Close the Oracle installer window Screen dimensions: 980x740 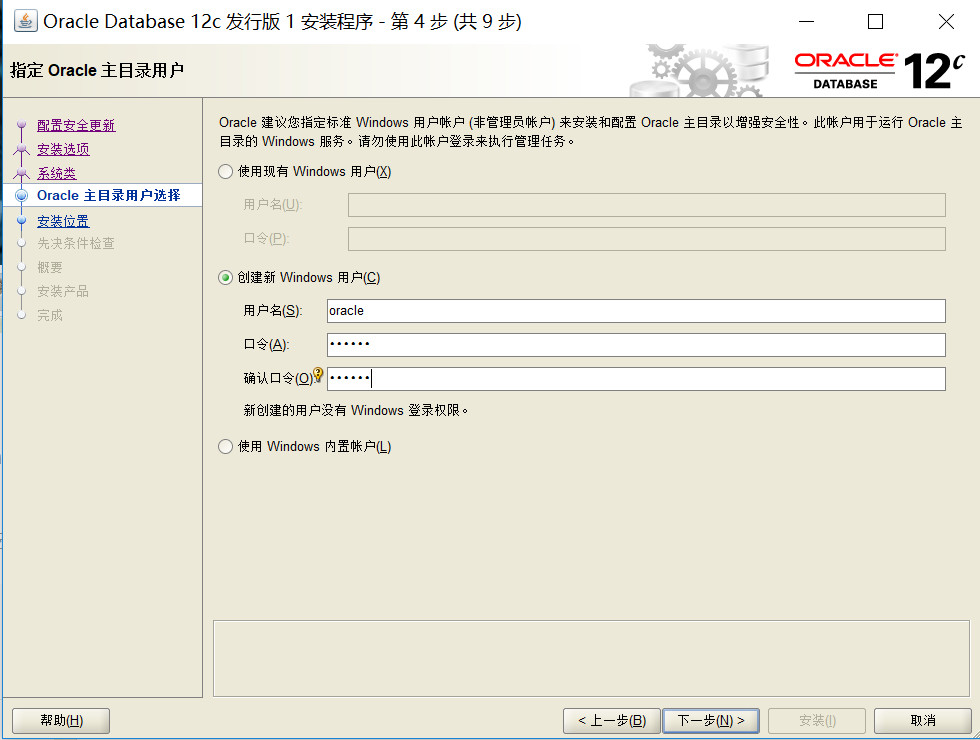point(946,21)
